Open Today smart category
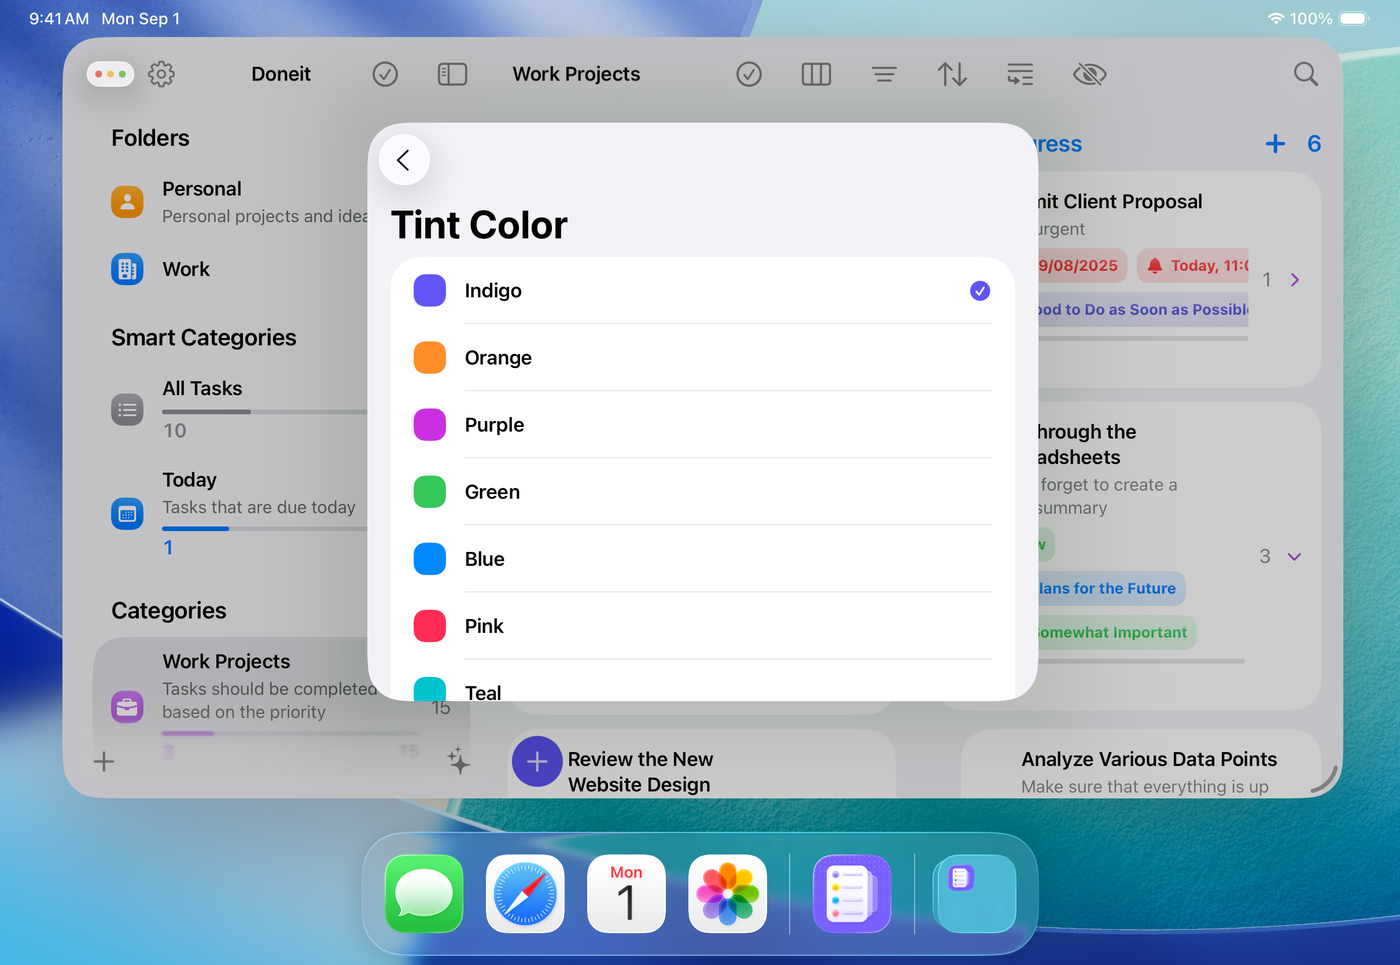 pos(190,480)
